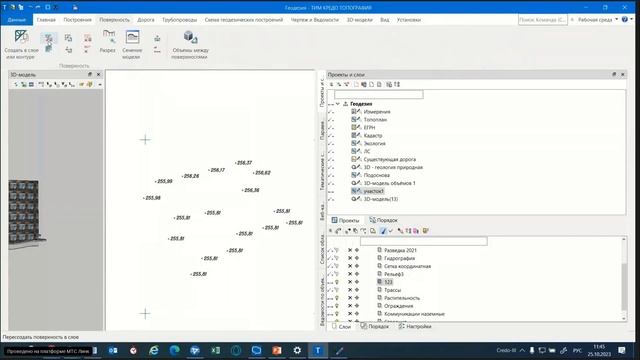Toggle visibility of Трассы layer
The image size is (640, 360).
[337, 290]
